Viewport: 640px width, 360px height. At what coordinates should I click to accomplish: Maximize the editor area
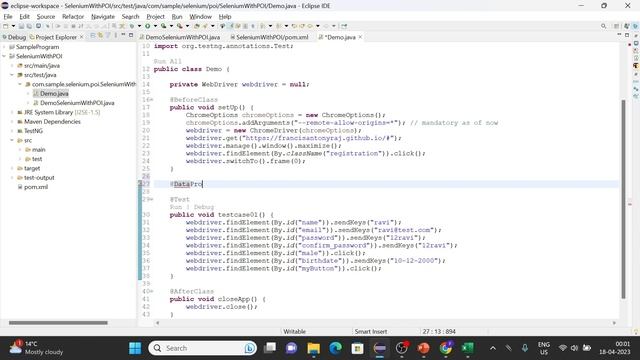point(627,36)
